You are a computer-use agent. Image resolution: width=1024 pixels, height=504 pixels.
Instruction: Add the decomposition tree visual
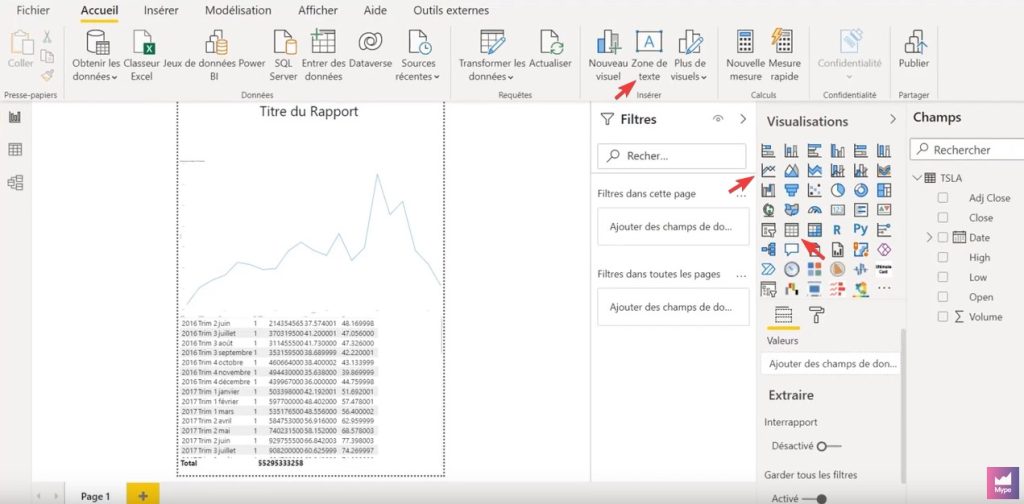pyautogui.click(x=769, y=249)
